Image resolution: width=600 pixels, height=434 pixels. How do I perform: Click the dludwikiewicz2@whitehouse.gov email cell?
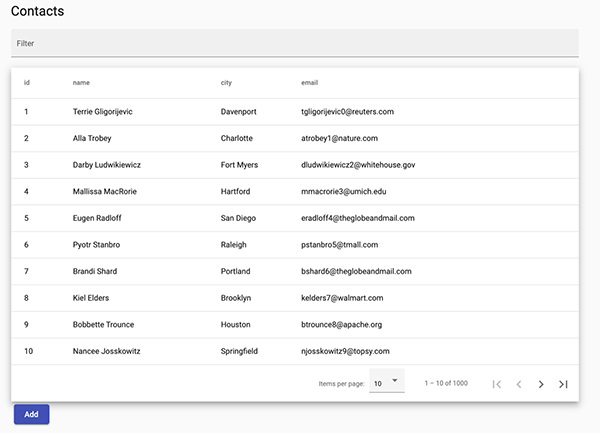[358, 165]
